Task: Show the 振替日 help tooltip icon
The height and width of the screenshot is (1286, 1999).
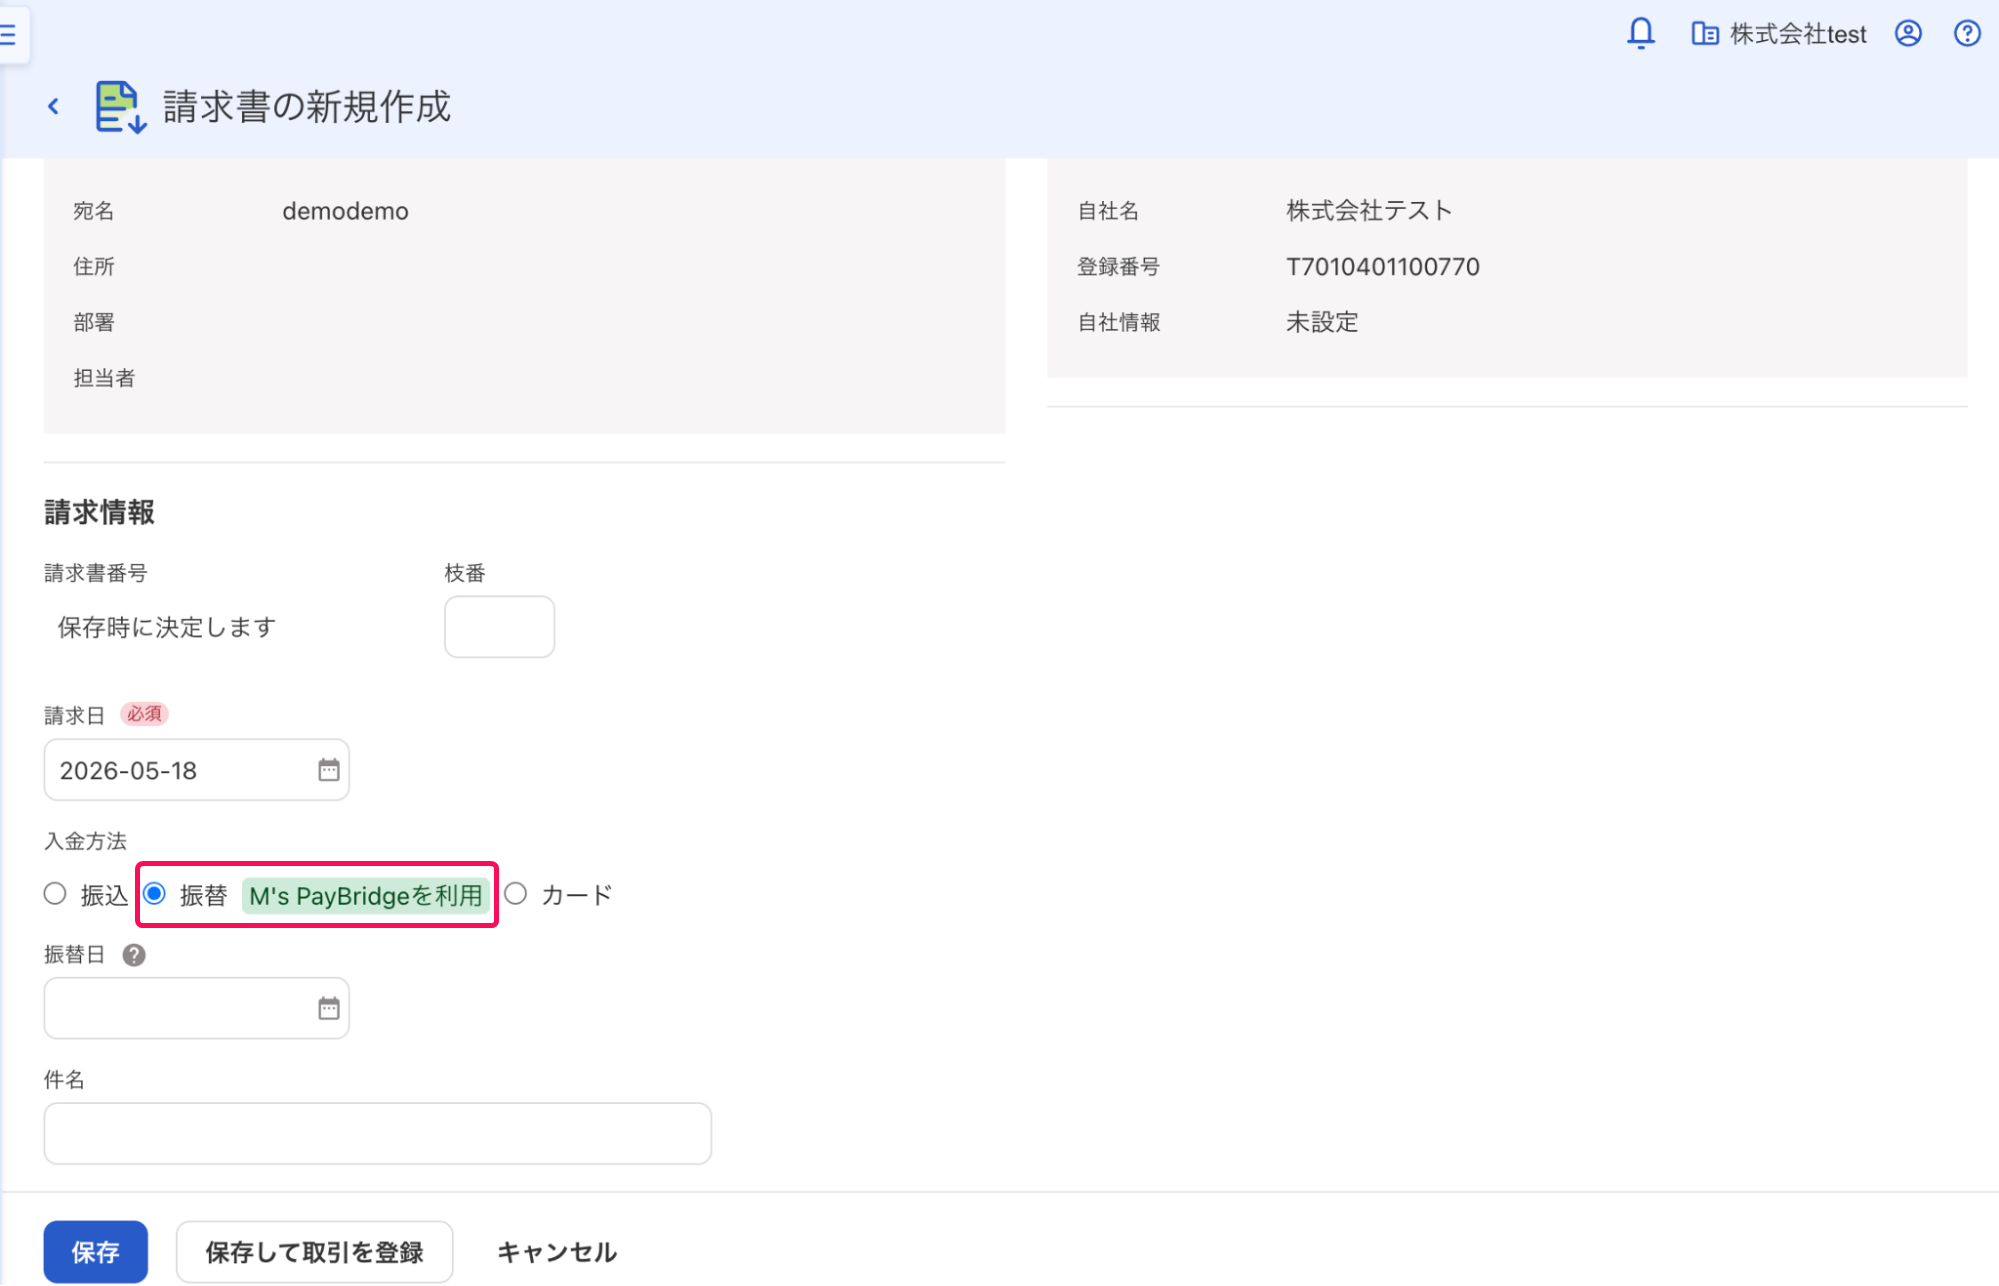Action: [134, 955]
